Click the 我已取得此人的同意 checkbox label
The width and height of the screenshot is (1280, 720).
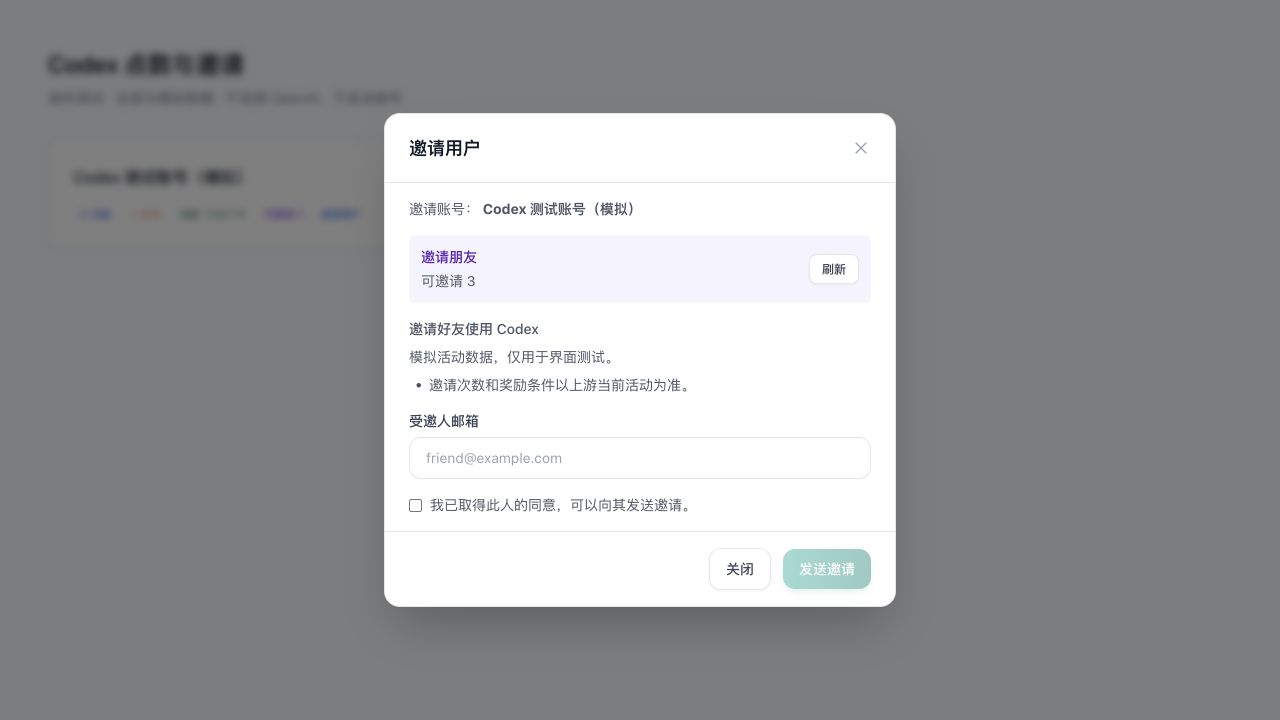(x=562, y=506)
